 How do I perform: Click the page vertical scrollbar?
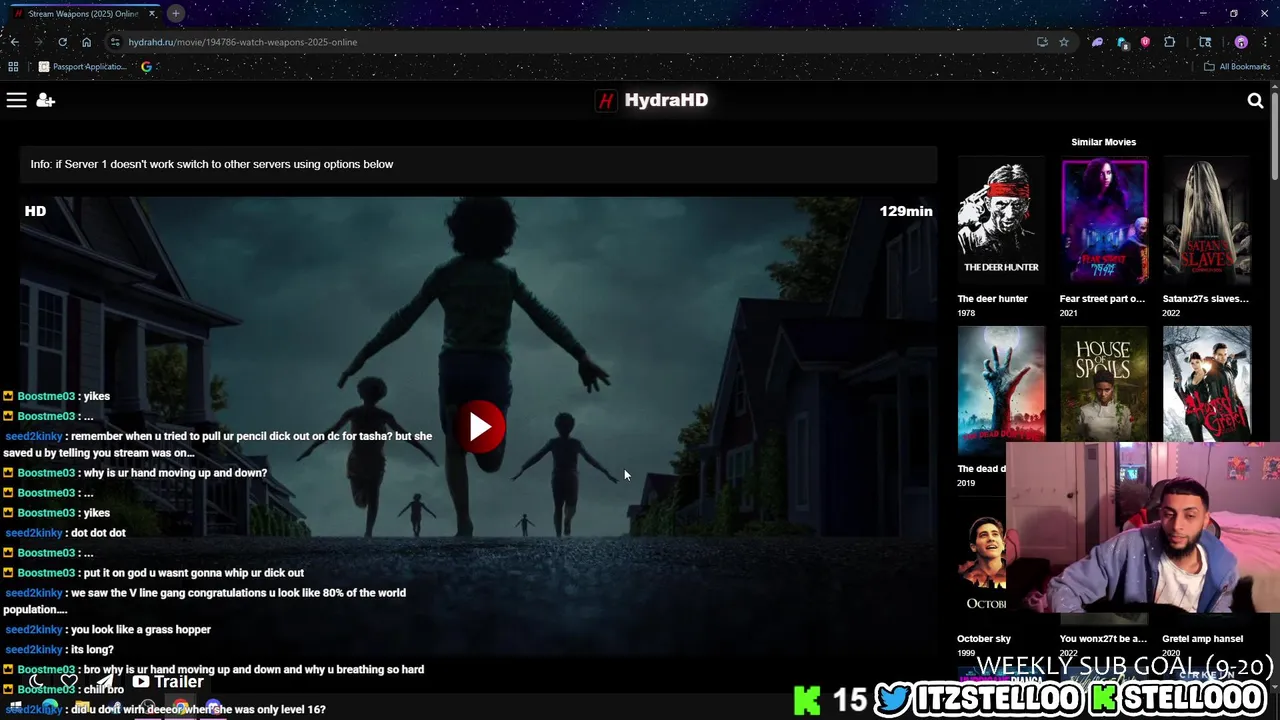coord(1274,135)
